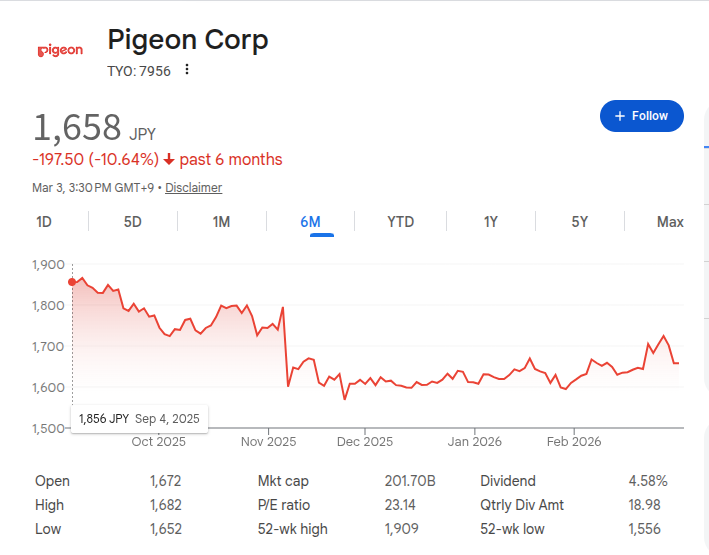Click the Pigeon logo icon

click(x=60, y=50)
